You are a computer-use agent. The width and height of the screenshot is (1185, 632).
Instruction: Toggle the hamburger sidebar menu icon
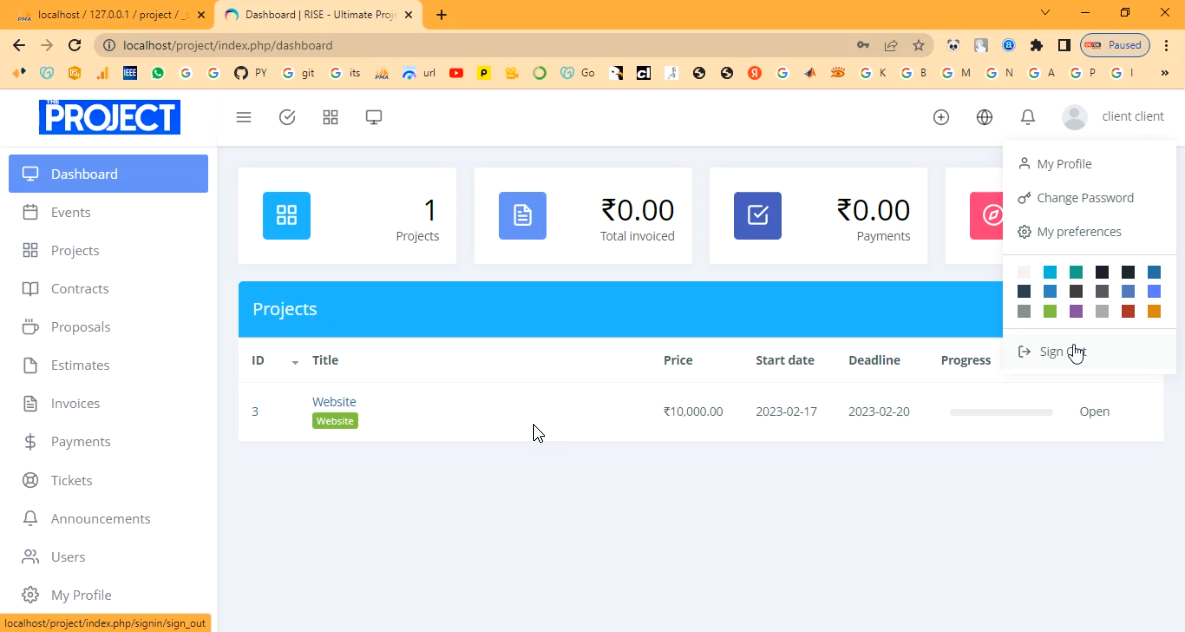[243, 117]
